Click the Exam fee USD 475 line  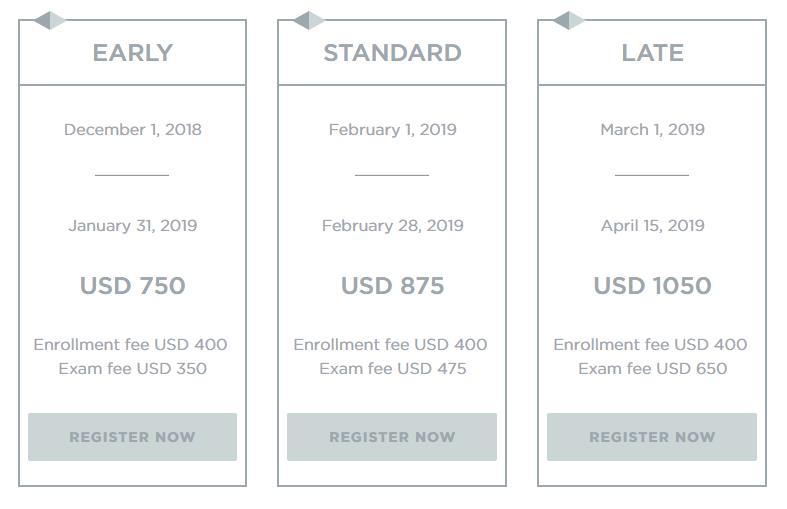392,368
